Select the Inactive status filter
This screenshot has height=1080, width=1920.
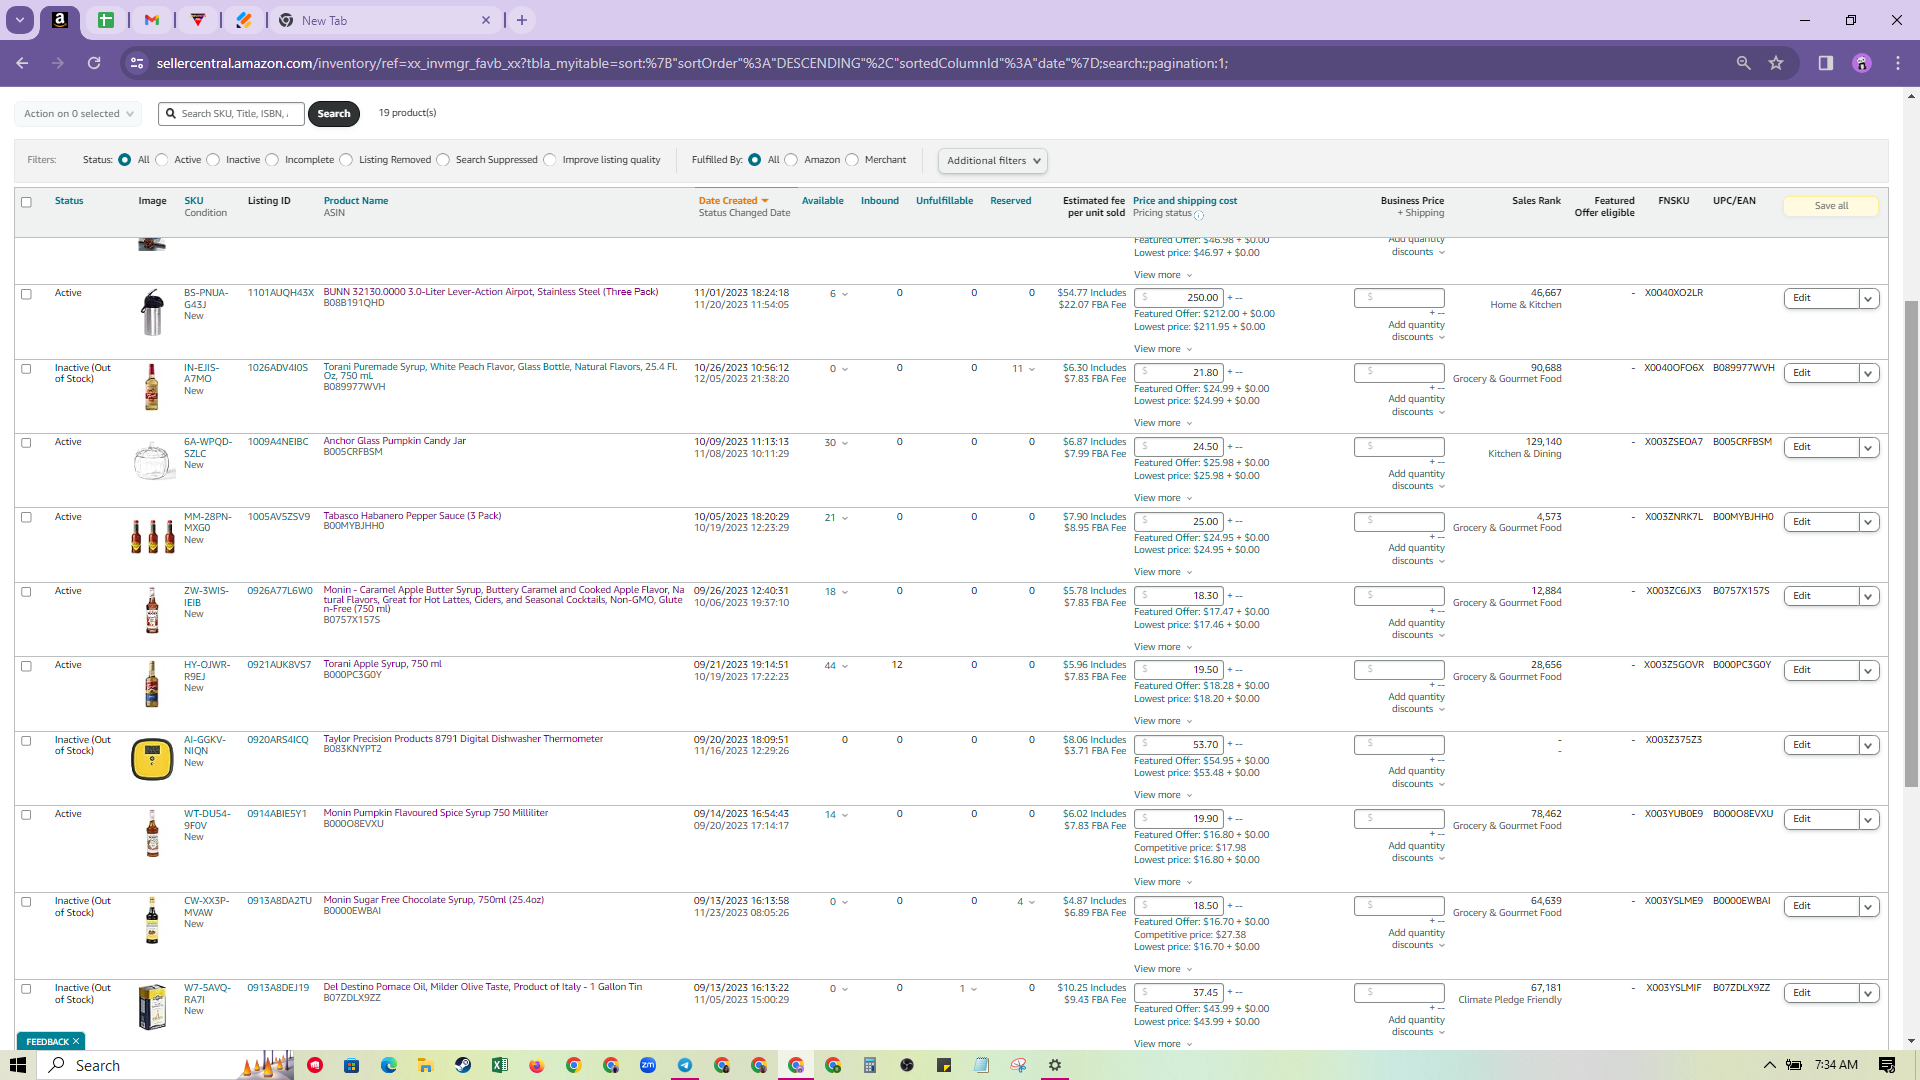(213, 160)
